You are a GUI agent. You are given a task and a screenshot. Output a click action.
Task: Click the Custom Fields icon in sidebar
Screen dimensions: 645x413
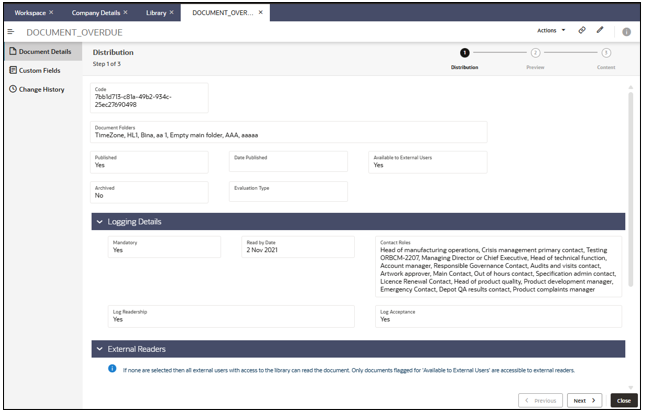click(x=13, y=70)
